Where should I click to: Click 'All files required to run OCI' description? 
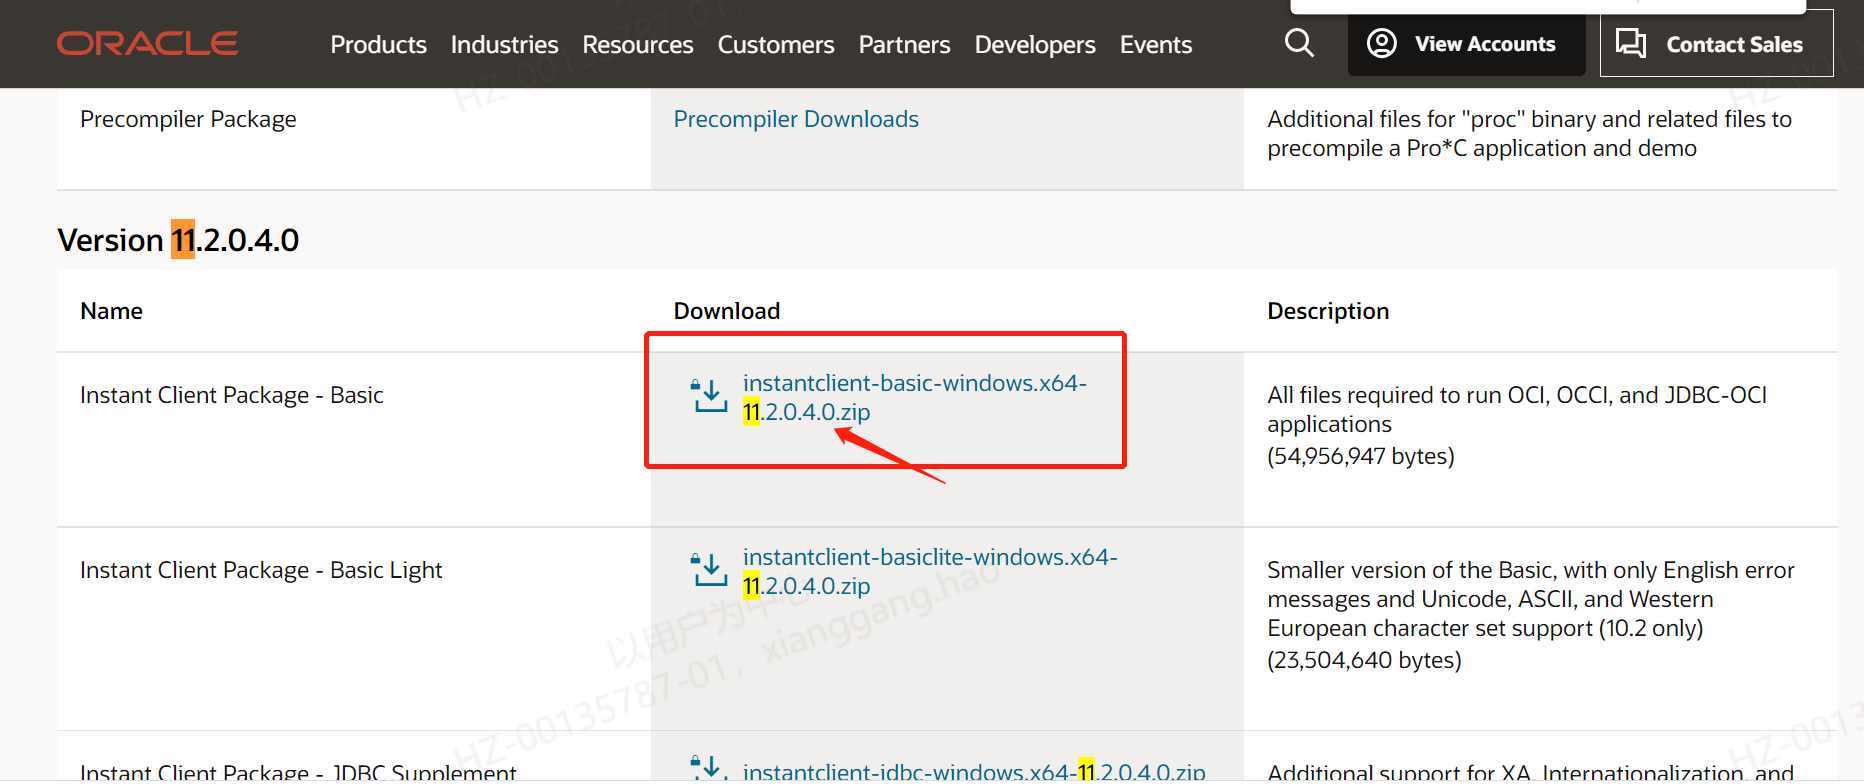[x=1517, y=409]
